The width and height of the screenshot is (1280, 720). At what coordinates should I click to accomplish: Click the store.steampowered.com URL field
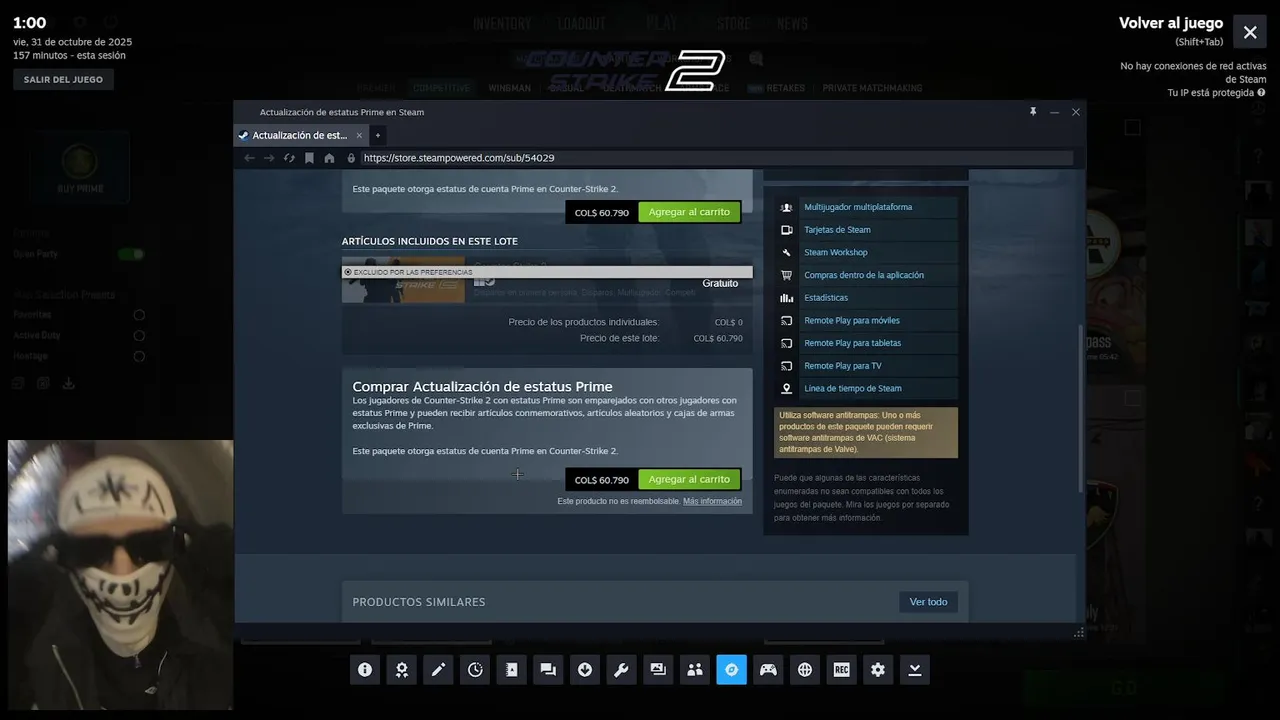click(716, 158)
